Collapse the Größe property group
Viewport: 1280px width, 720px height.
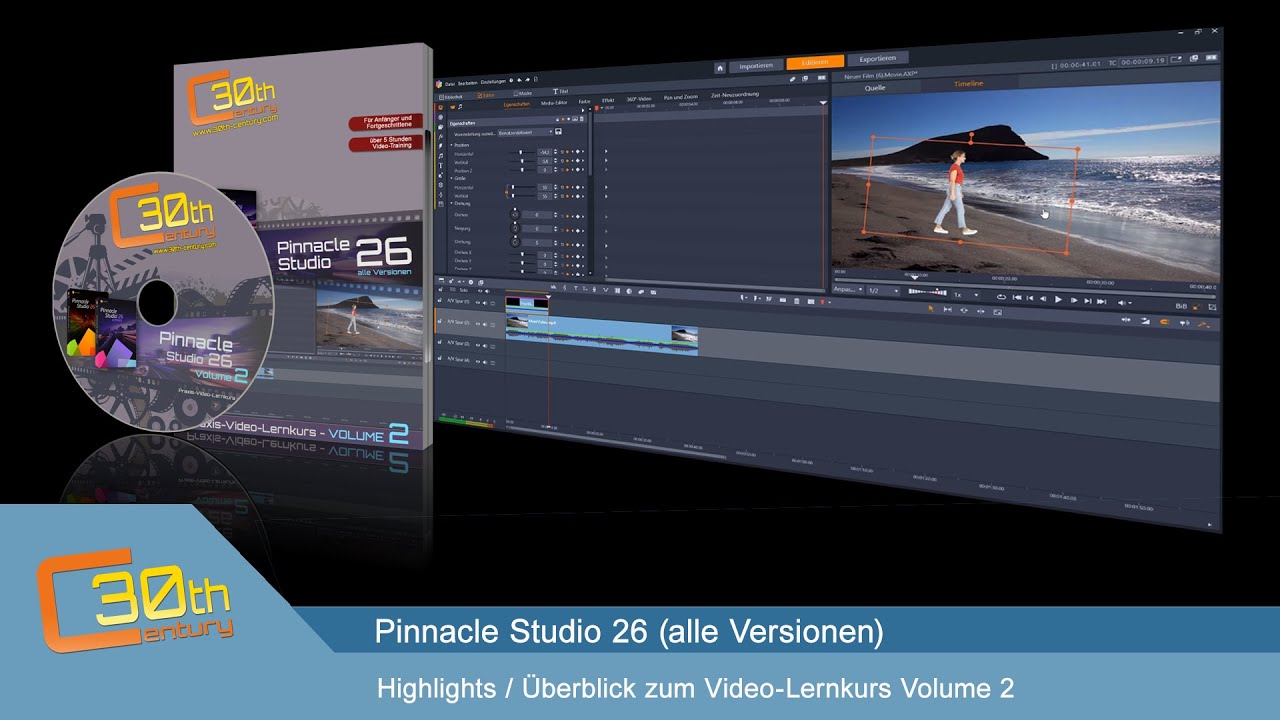[x=452, y=178]
